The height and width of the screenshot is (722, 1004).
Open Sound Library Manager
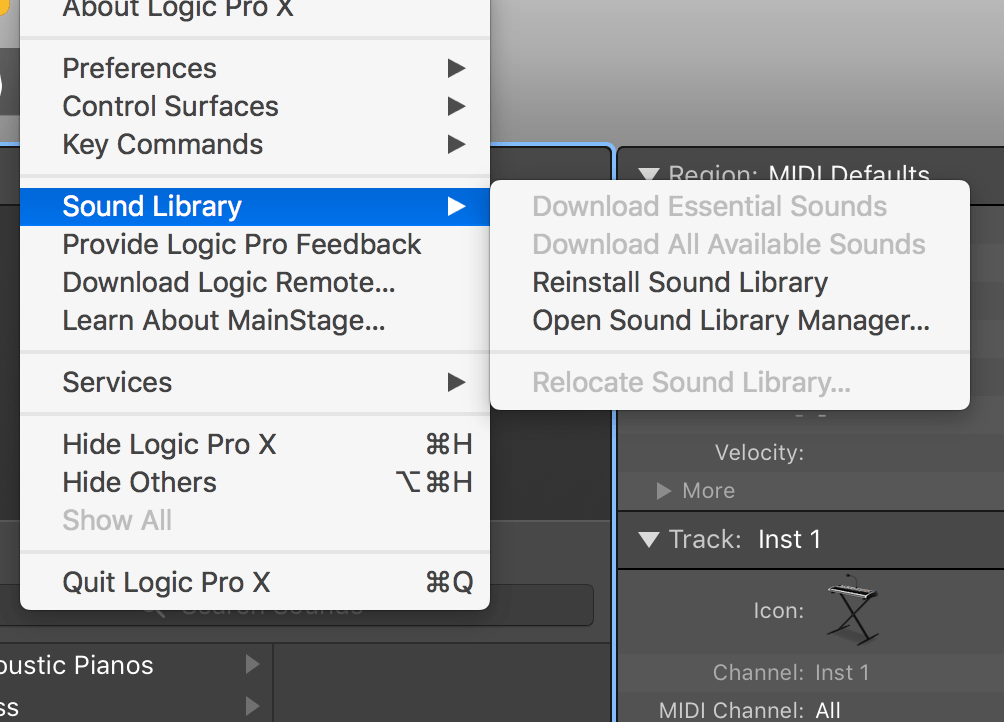[x=731, y=320]
